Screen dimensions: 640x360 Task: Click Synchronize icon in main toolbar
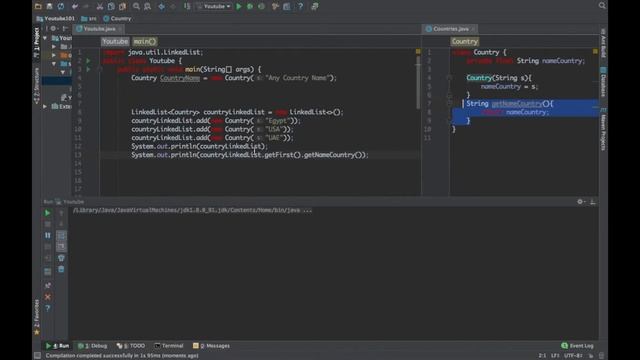coord(61,6)
